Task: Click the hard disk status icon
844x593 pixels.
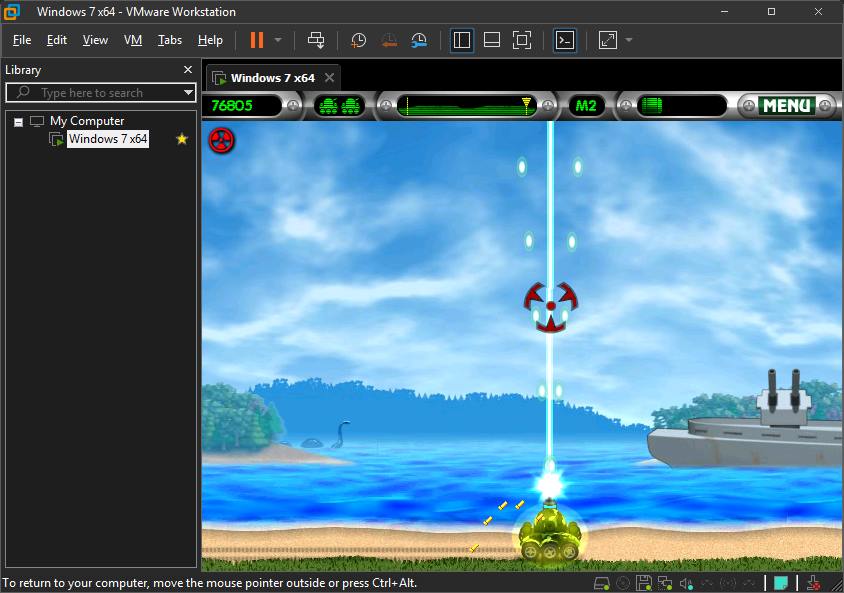Action: (x=602, y=583)
